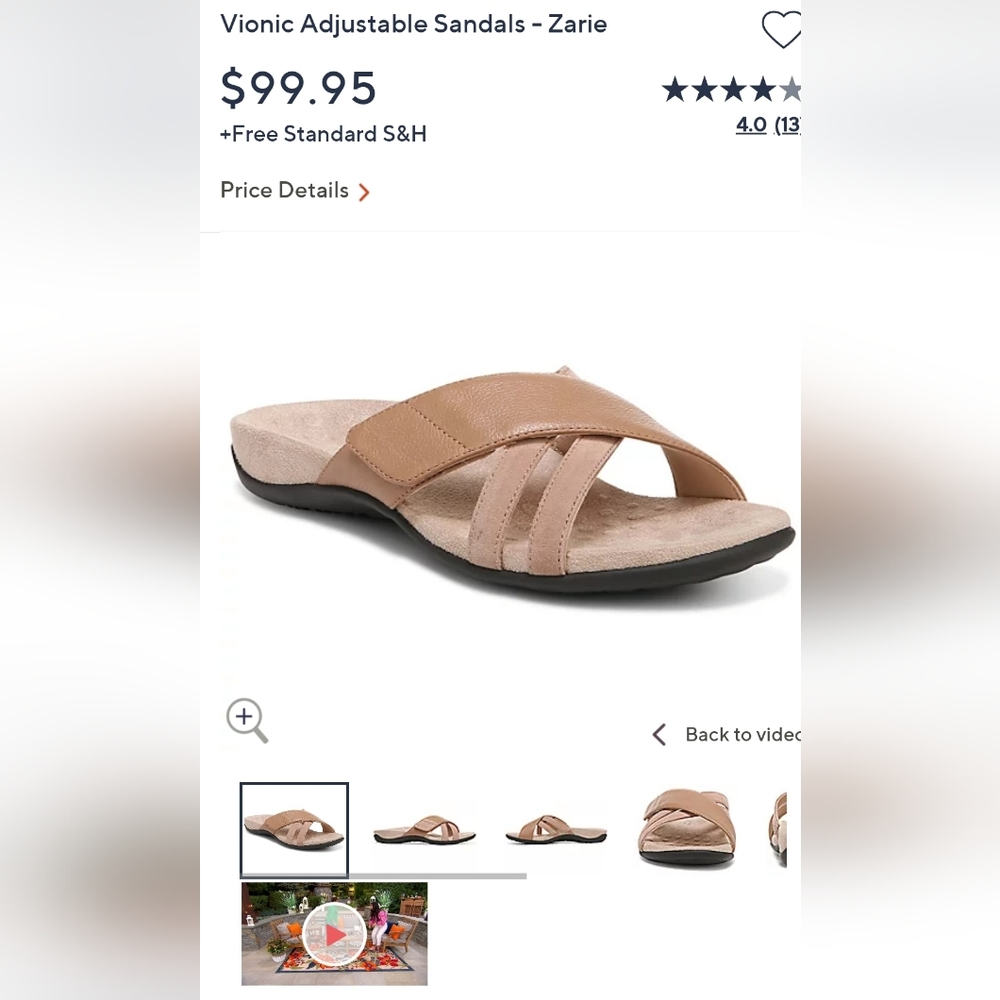Select the partially visible fifth thumbnail
The height and width of the screenshot is (1000, 1000).
[x=779, y=829]
